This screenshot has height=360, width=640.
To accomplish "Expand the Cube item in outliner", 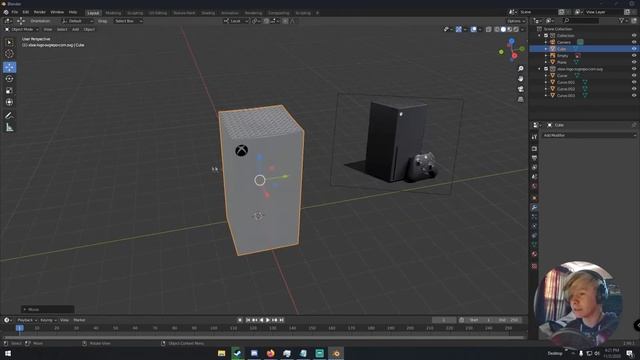I will 546,49.
